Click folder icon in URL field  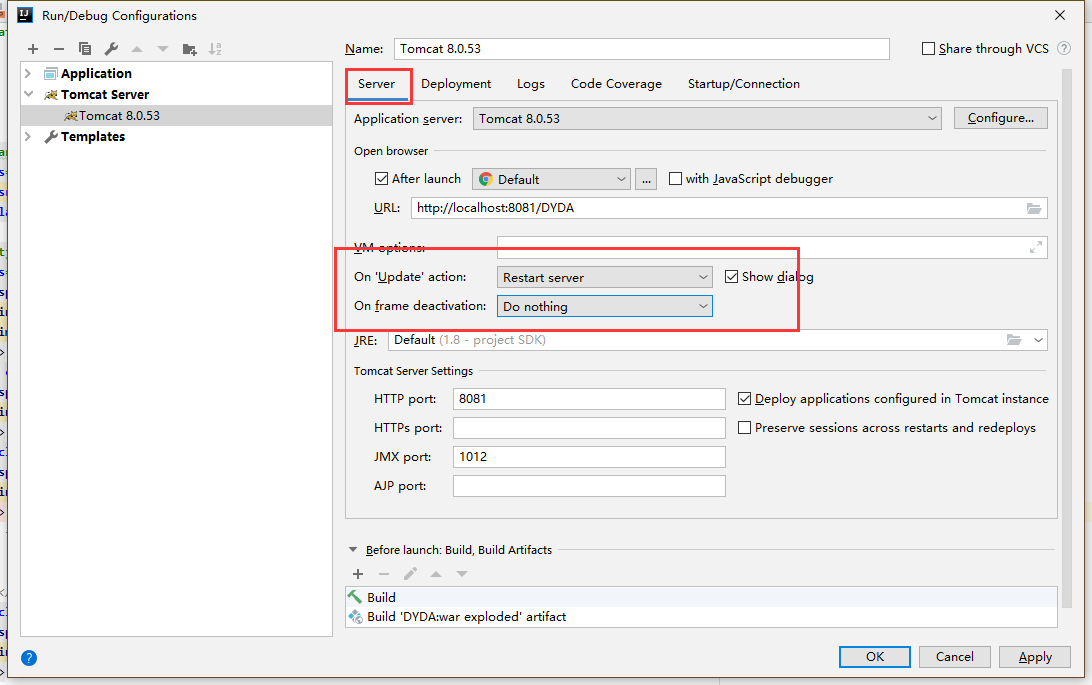coord(1034,208)
